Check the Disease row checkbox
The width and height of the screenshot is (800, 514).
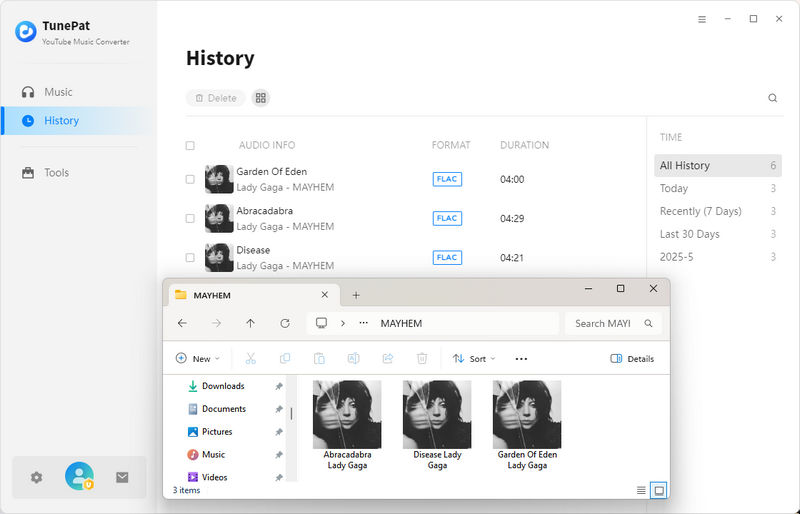pyautogui.click(x=190, y=258)
